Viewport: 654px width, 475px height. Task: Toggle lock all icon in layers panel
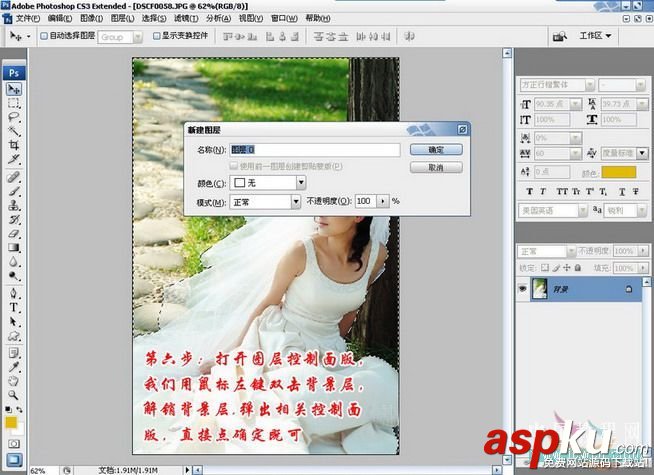pos(578,268)
